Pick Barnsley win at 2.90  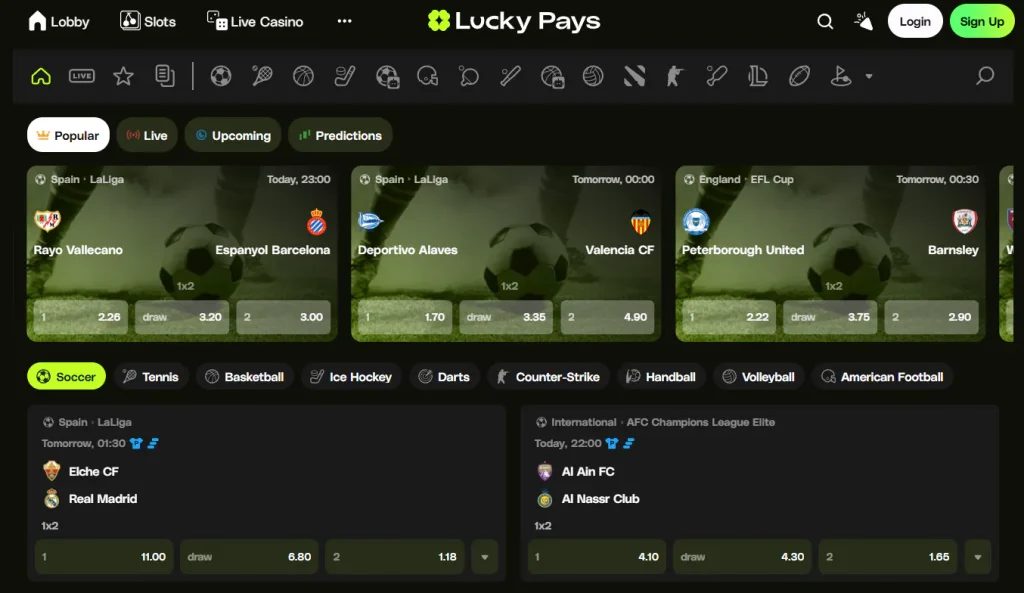[x=931, y=317]
